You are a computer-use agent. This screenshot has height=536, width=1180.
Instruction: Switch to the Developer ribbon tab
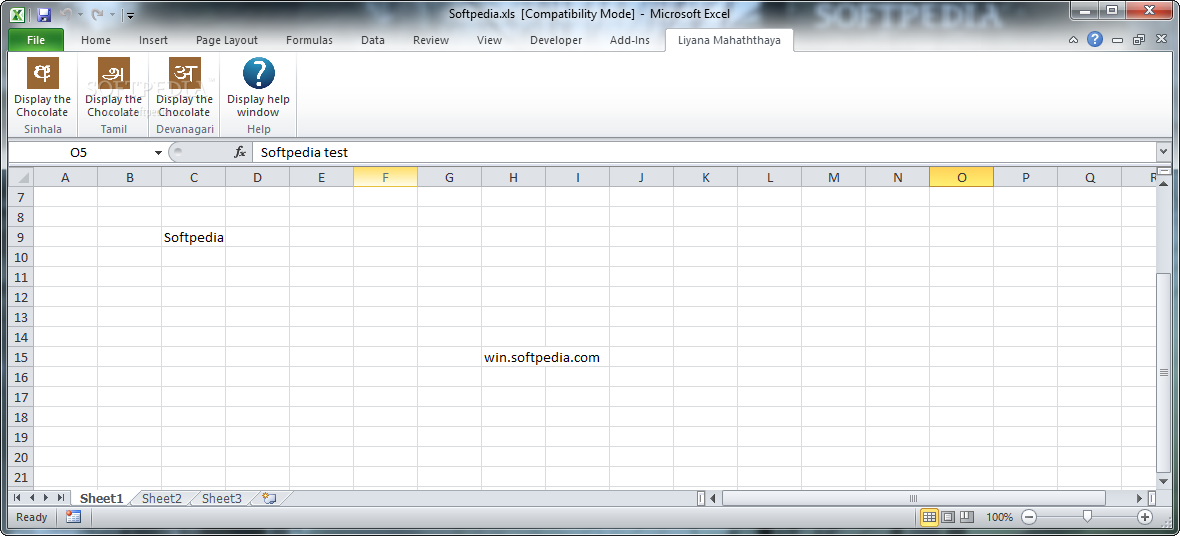click(x=556, y=41)
